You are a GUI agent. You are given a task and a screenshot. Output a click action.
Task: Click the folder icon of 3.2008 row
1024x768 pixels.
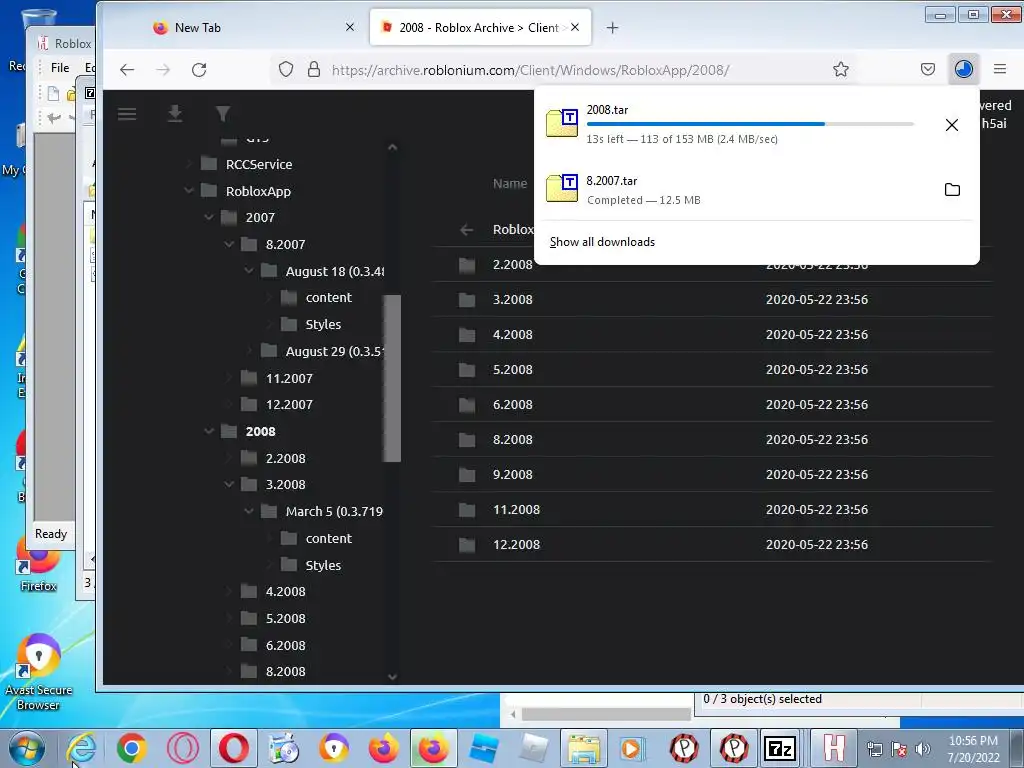coord(467,300)
